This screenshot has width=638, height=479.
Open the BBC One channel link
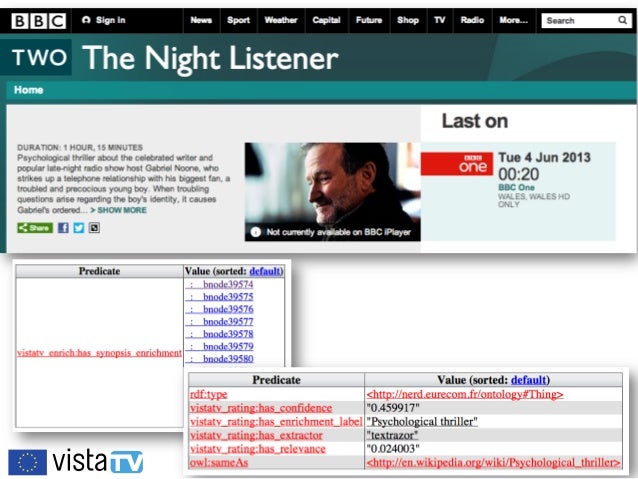(516, 187)
